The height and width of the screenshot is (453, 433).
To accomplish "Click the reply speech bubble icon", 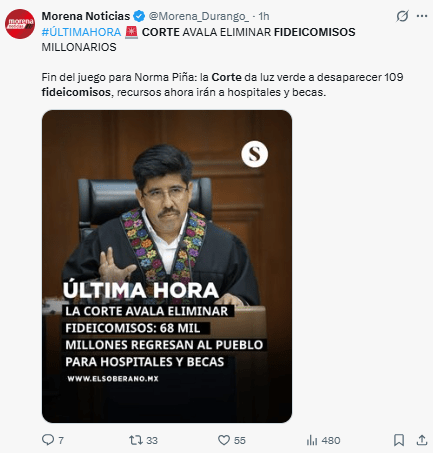I will [x=48, y=440].
